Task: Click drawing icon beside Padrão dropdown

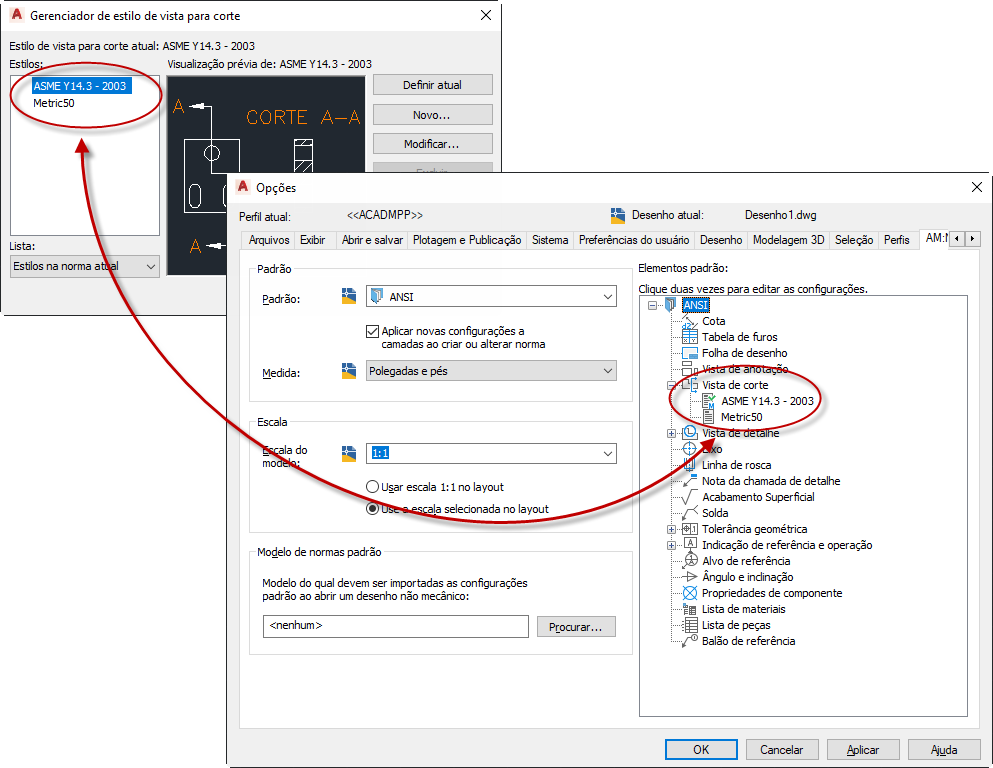Action: click(348, 296)
